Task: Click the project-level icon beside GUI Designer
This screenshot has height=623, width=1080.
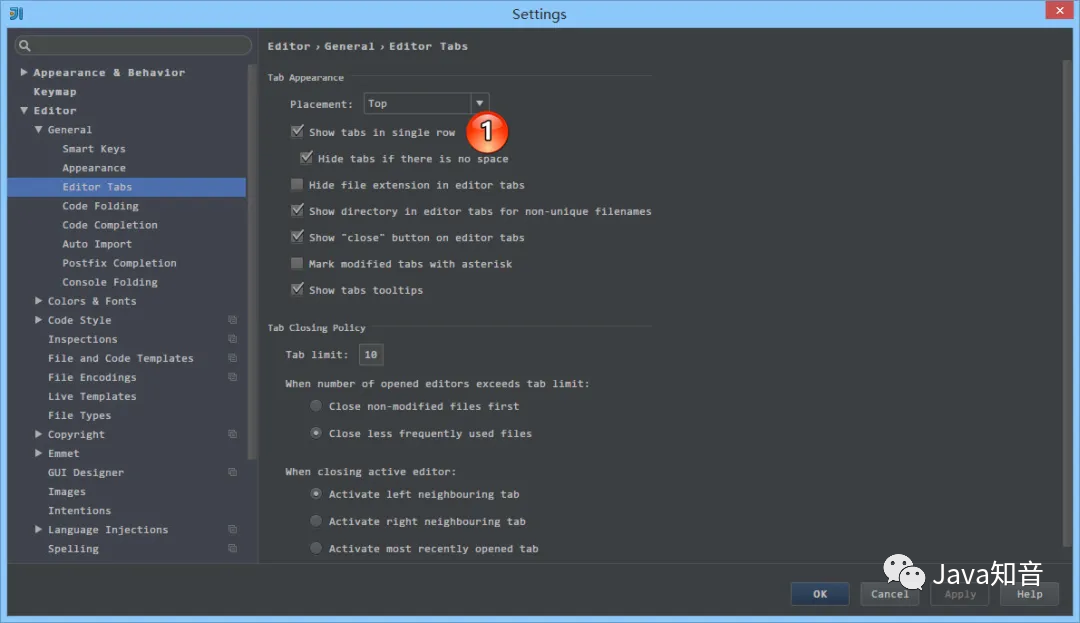Action: pyautogui.click(x=232, y=472)
